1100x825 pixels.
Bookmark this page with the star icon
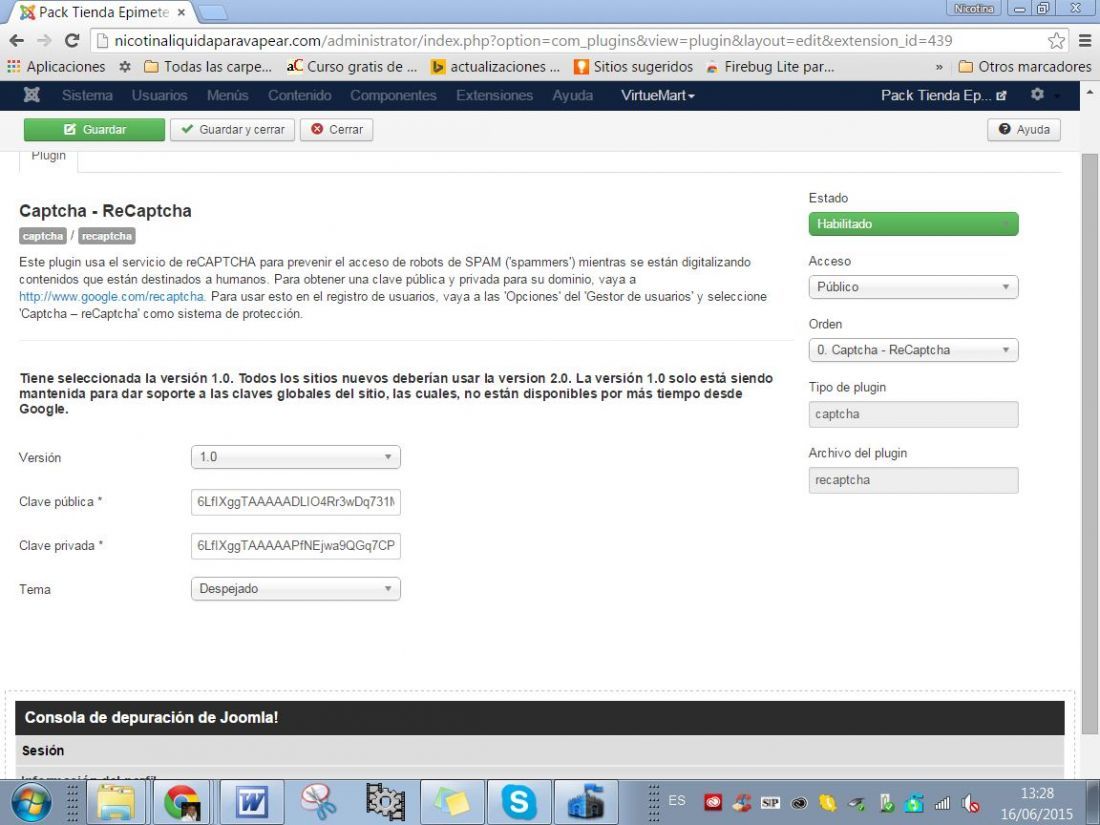[x=1056, y=41]
